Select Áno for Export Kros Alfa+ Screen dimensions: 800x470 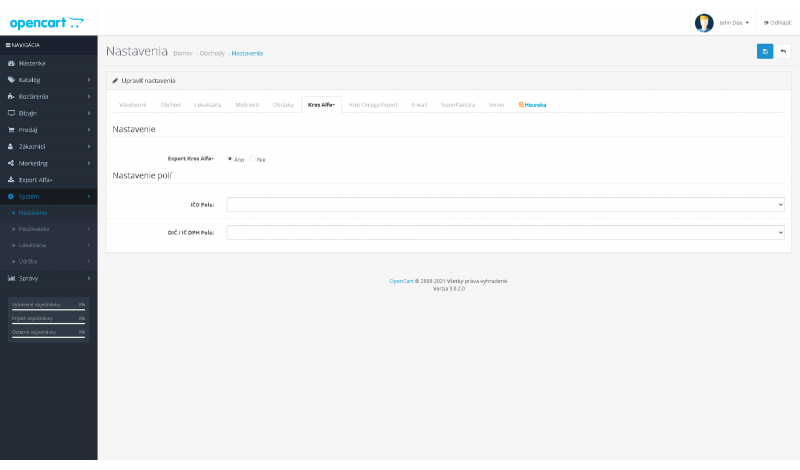pos(230,159)
